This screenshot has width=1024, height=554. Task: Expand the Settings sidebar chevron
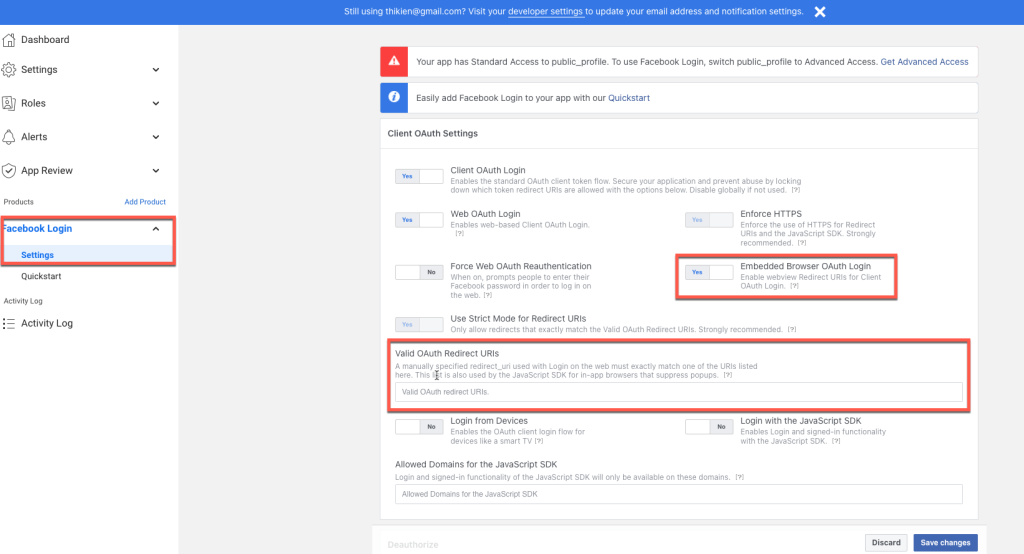tap(155, 70)
